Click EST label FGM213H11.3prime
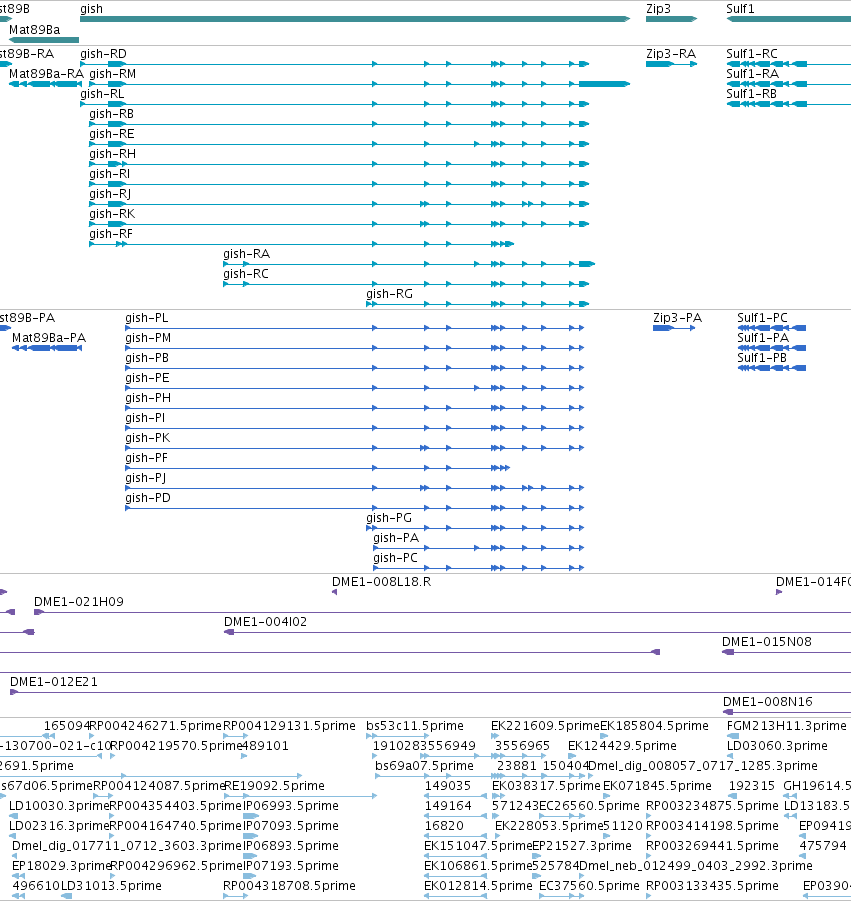 pyautogui.click(x=786, y=726)
